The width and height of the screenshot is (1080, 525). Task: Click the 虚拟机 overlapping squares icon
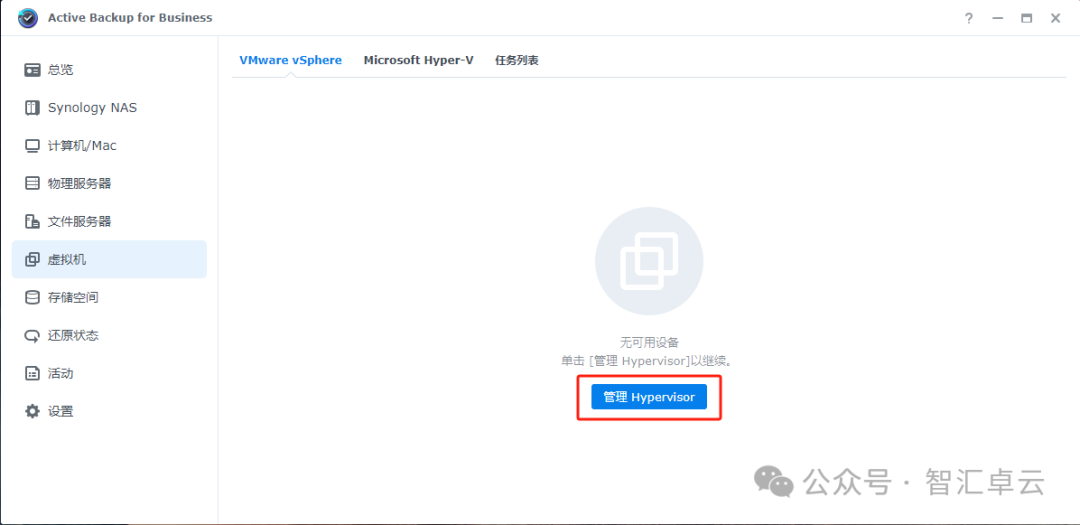point(32,260)
